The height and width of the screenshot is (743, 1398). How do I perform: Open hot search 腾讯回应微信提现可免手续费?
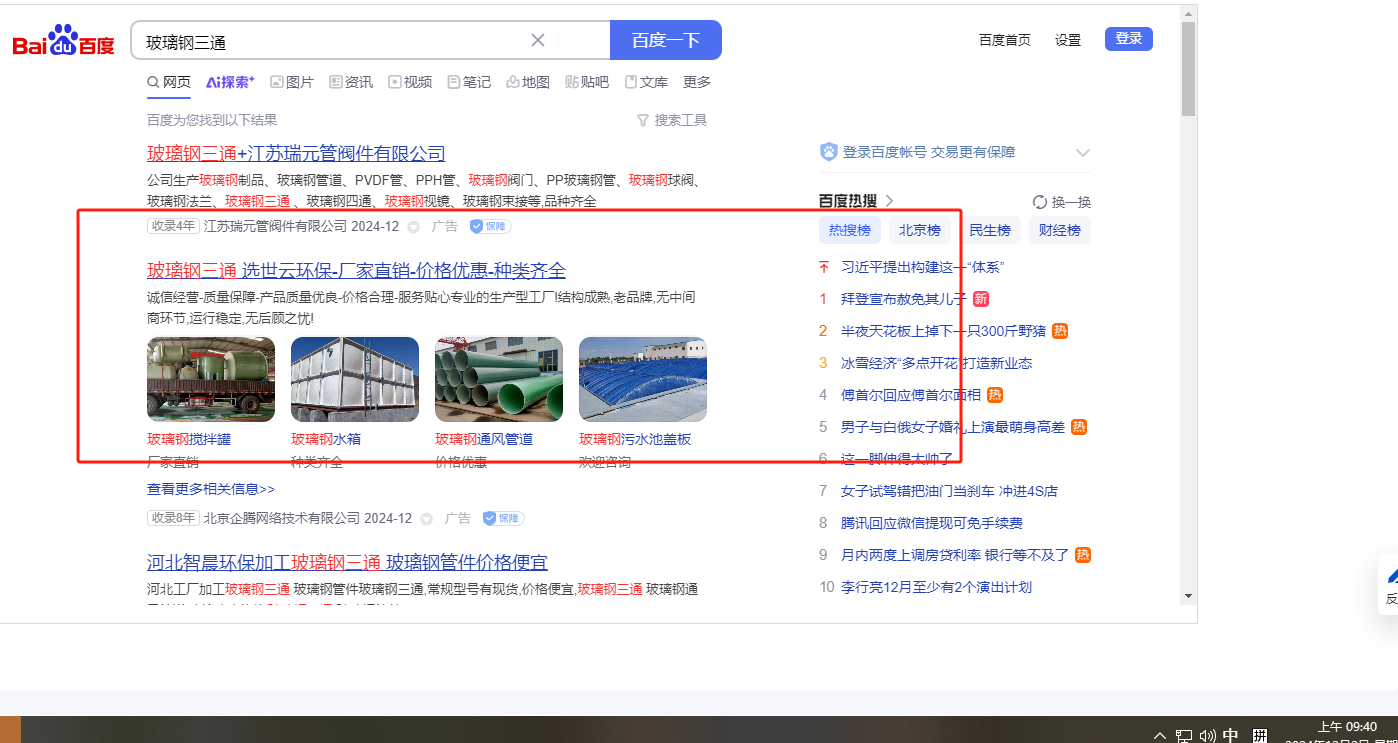pos(932,523)
